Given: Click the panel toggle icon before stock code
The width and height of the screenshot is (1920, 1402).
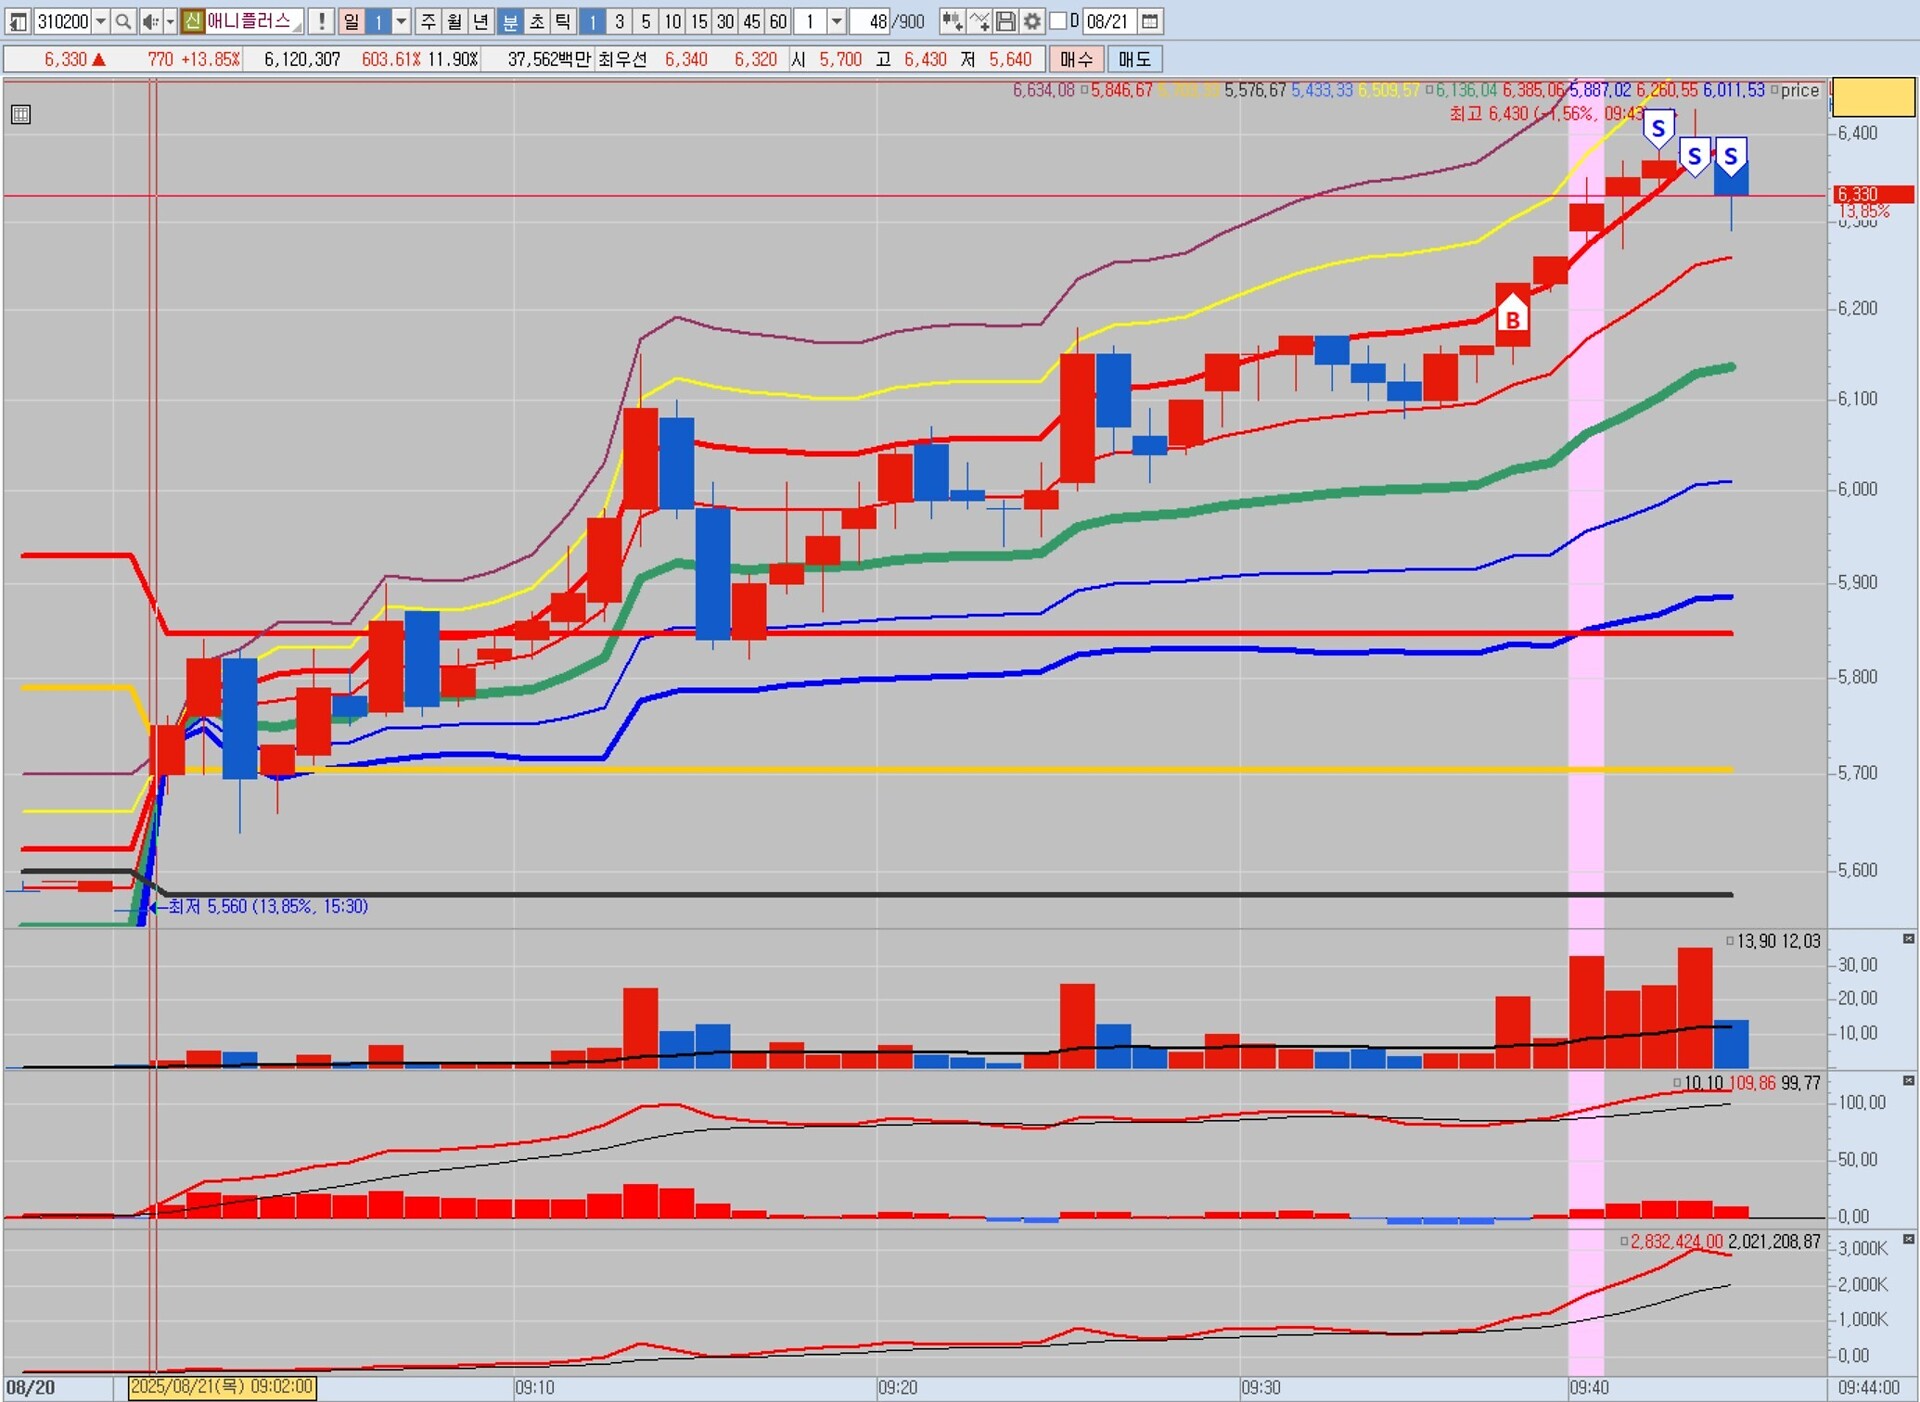Looking at the screenshot, I should 18,21.
